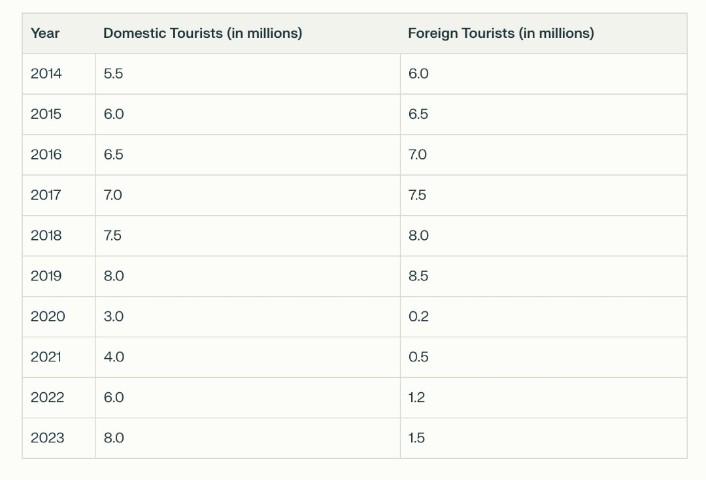This screenshot has height=480, width=706.
Task: Select foreign tourists value 1.5 for 2023
Action: pos(416,438)
